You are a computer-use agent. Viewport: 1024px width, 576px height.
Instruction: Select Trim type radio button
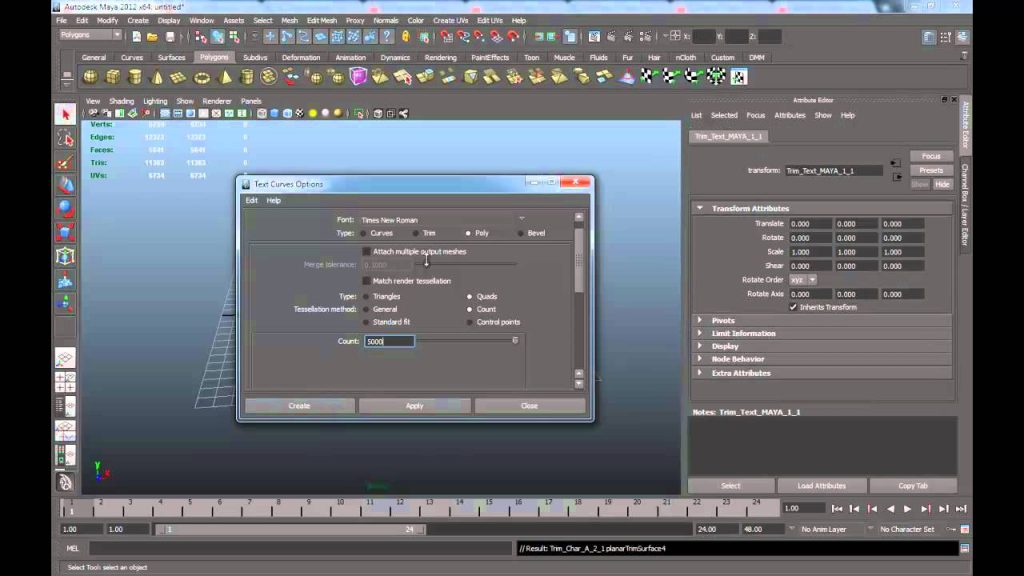click(416, 233)
